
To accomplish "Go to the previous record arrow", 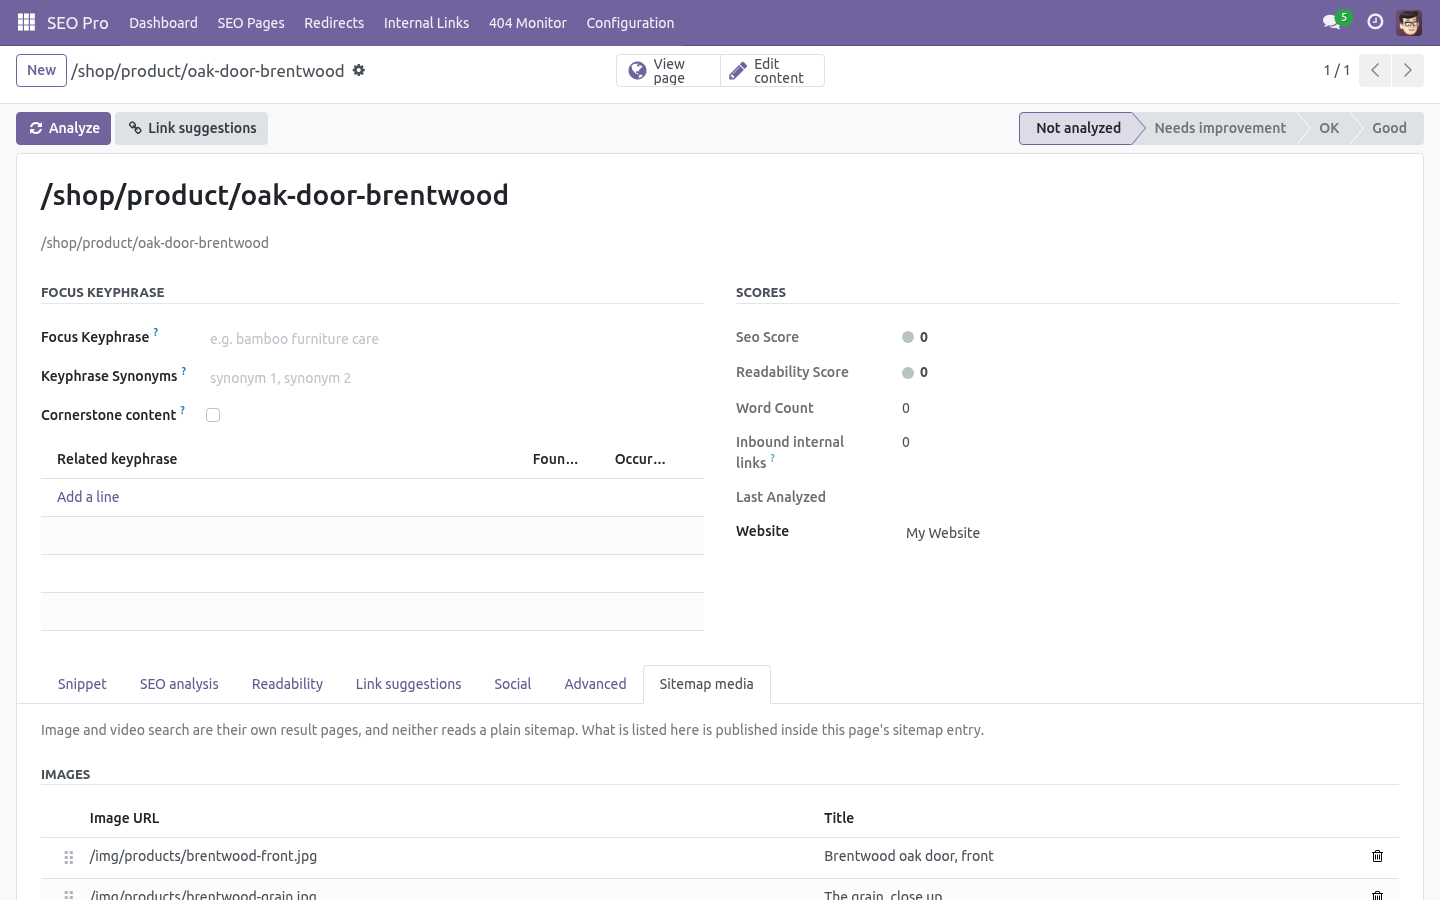I will coord(1375,70).
